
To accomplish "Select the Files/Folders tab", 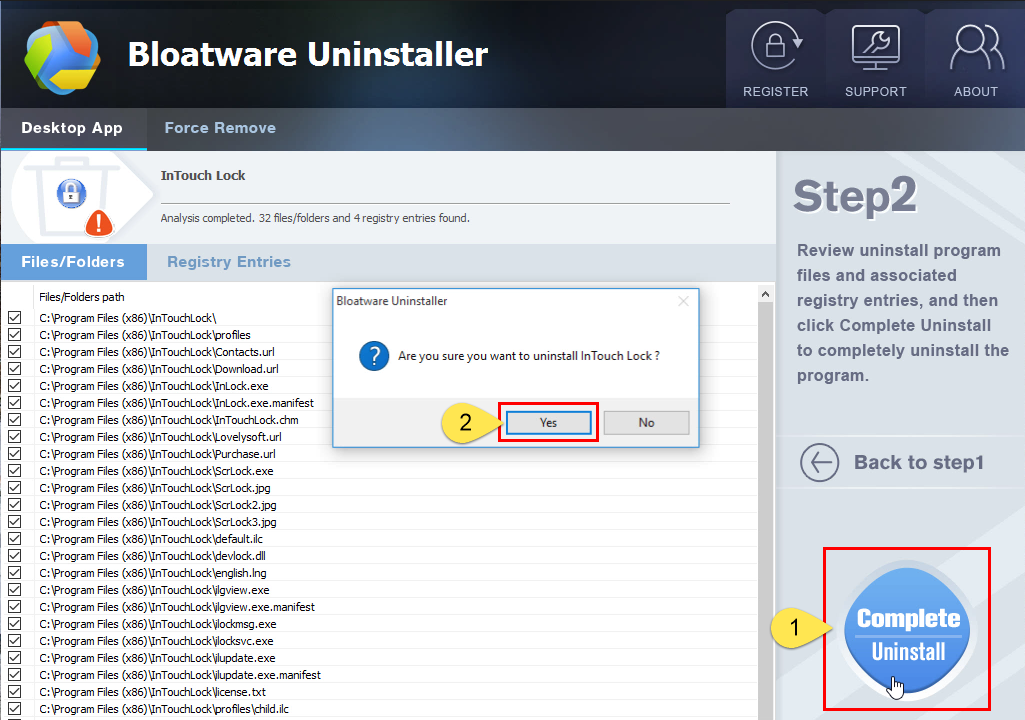I will 73,262.
